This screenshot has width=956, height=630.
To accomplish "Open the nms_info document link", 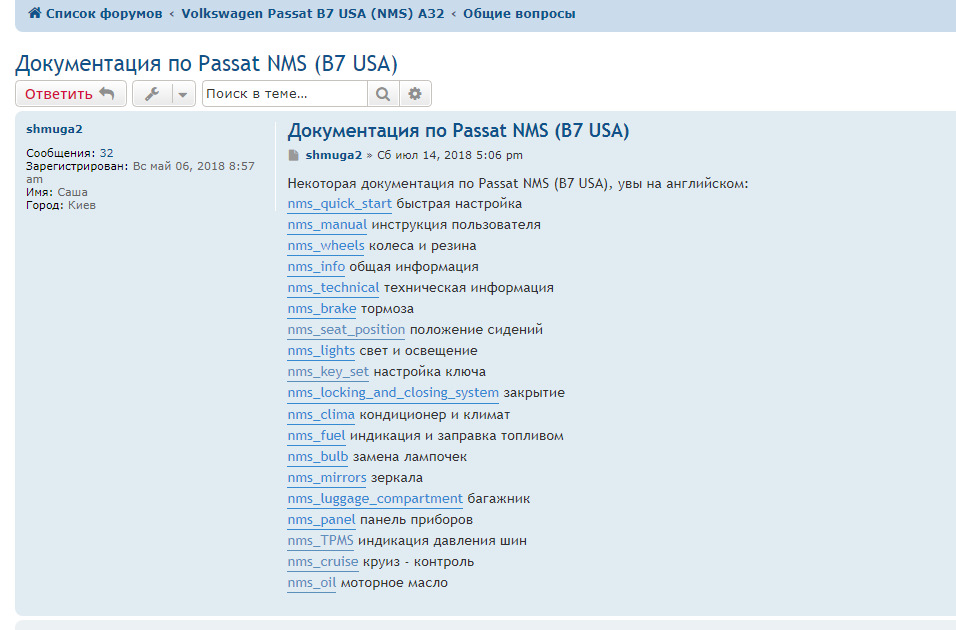I will pyautogui.click(x=316, y=267).
